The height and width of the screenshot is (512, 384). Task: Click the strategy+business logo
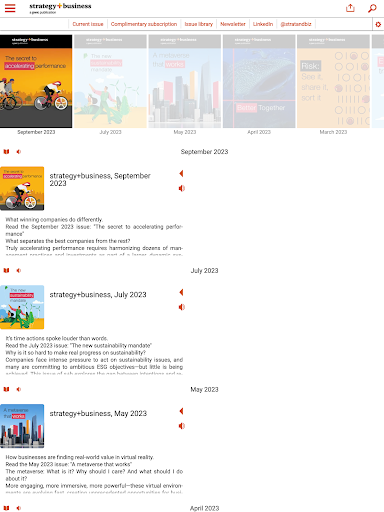tap(60, 8)
